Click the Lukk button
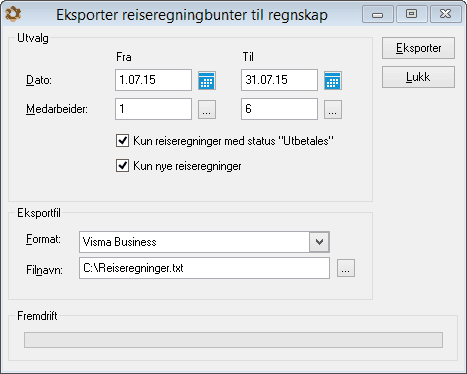467x374 pixels. pos(418,77)
